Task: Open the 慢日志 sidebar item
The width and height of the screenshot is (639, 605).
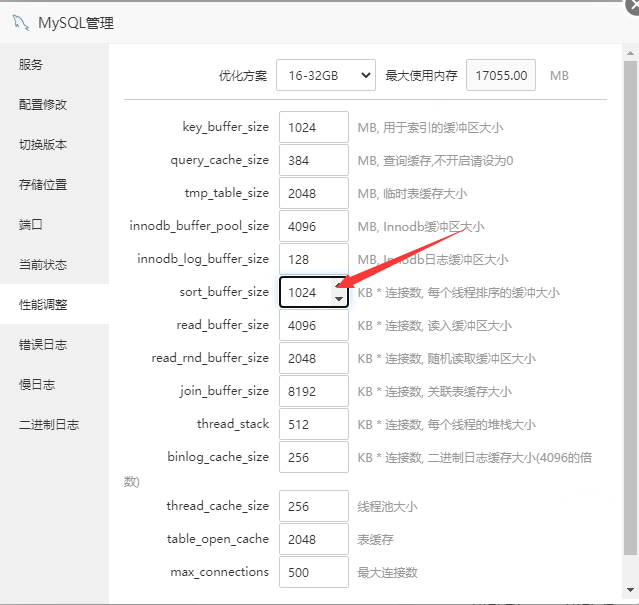Action: (37, 385)
